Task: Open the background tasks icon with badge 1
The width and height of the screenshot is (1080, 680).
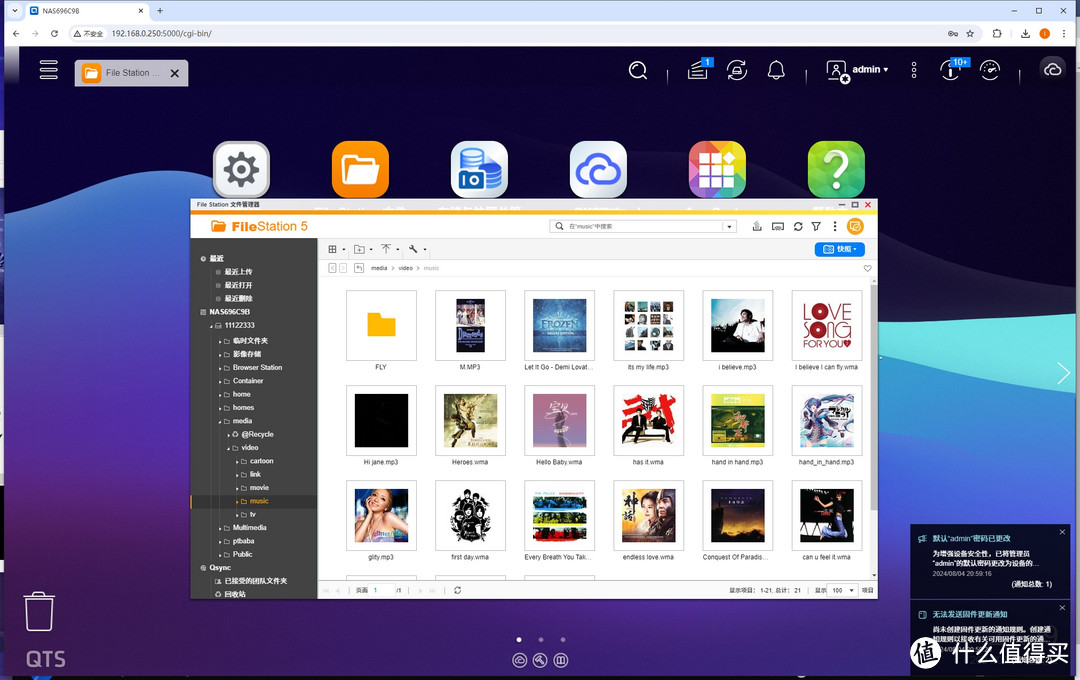Action: [x=699, y=70]
